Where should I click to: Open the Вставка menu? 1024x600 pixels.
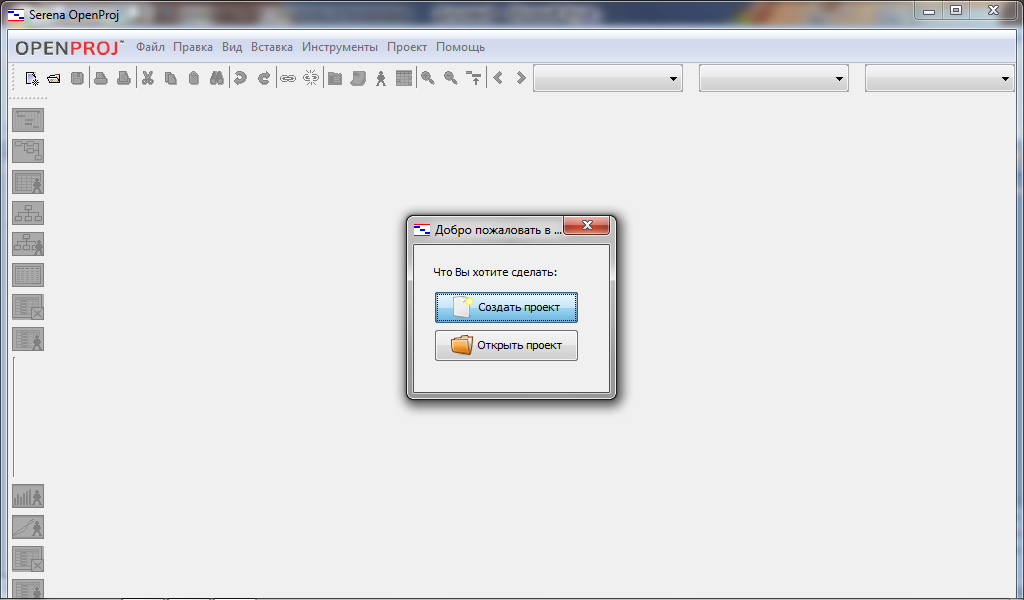point(272,47)
